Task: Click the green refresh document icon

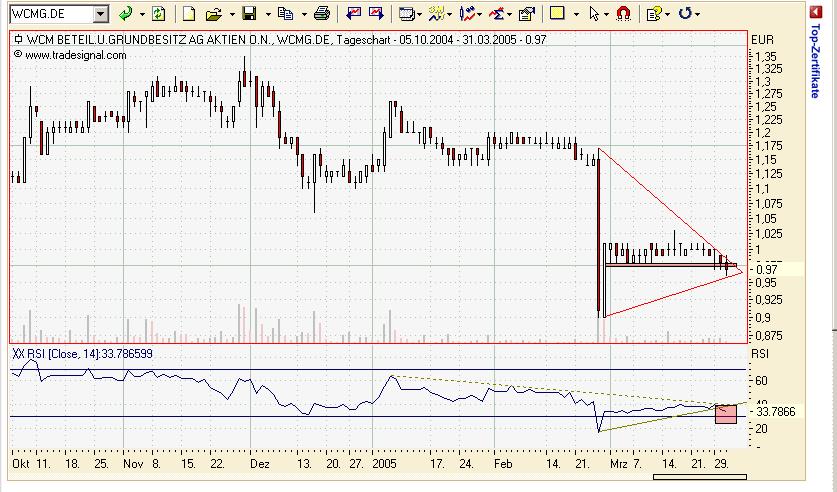Action: pos(159,13)
